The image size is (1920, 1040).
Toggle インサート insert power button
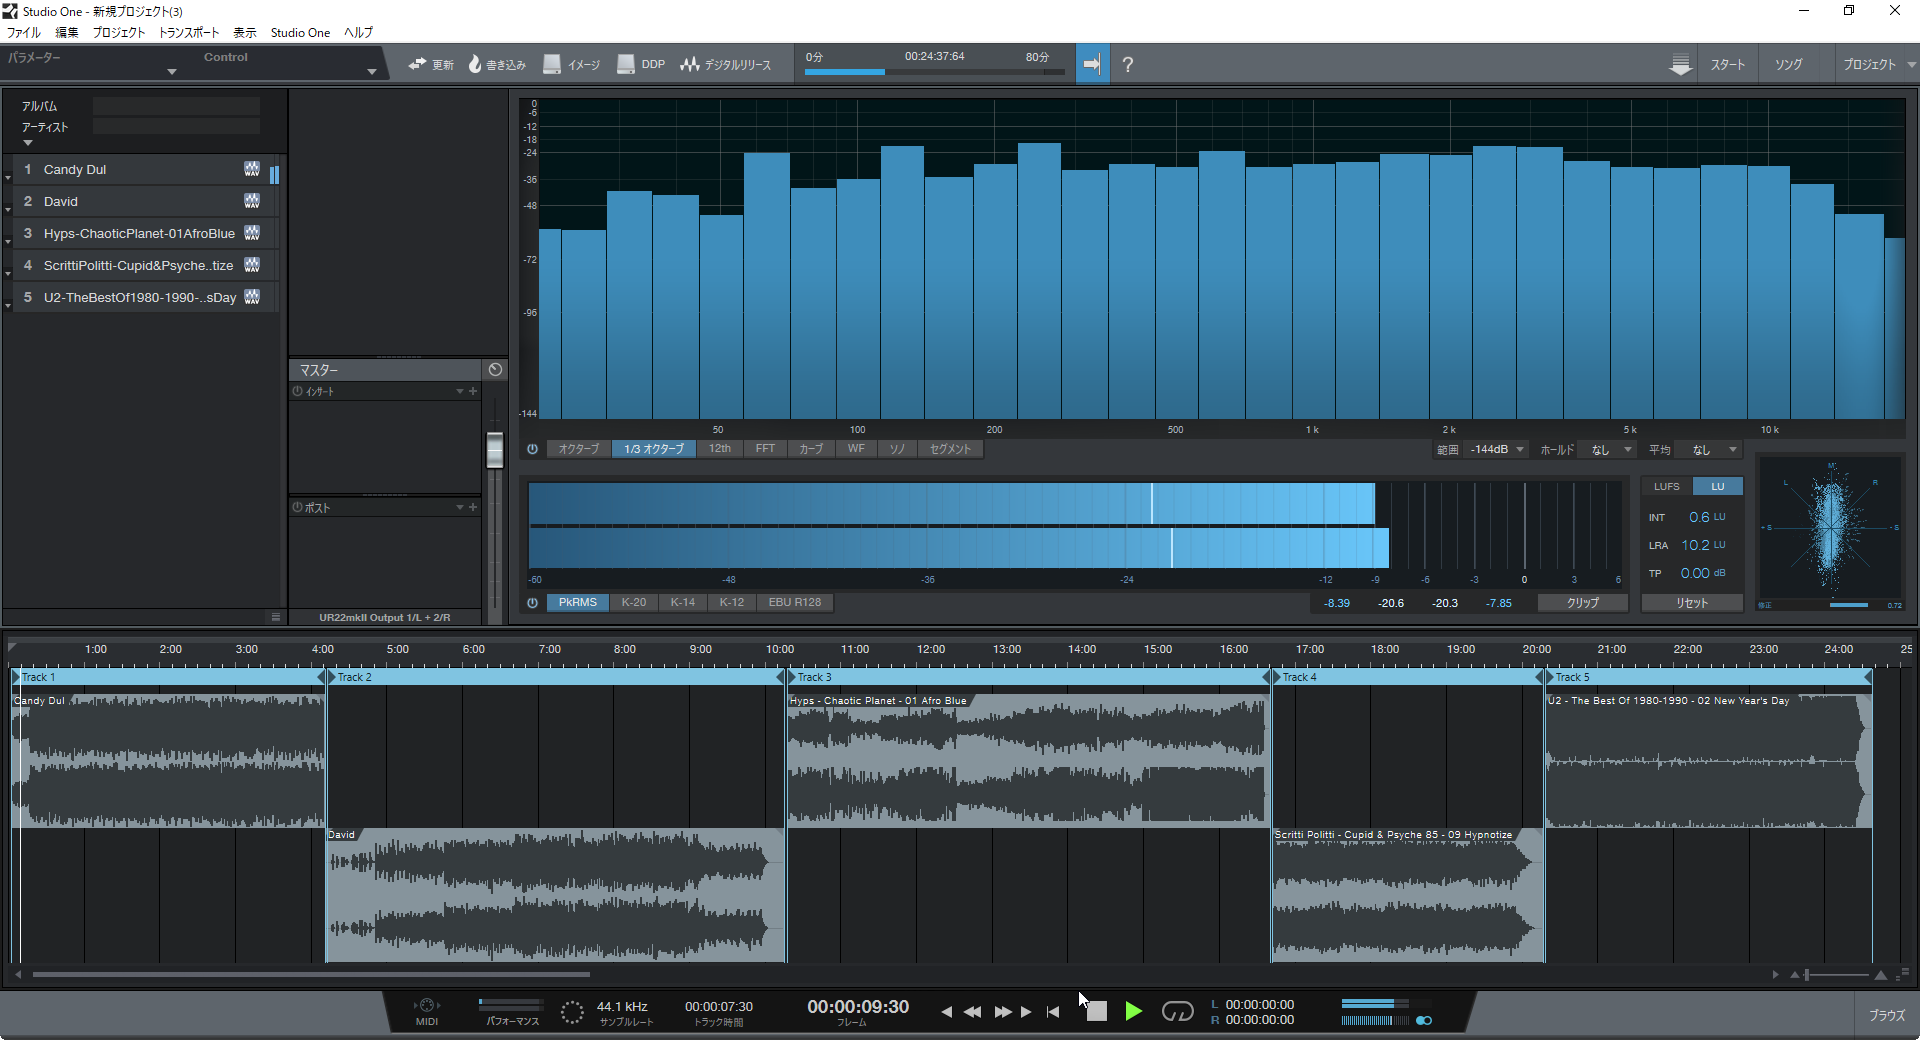click(x=297, y=391)
